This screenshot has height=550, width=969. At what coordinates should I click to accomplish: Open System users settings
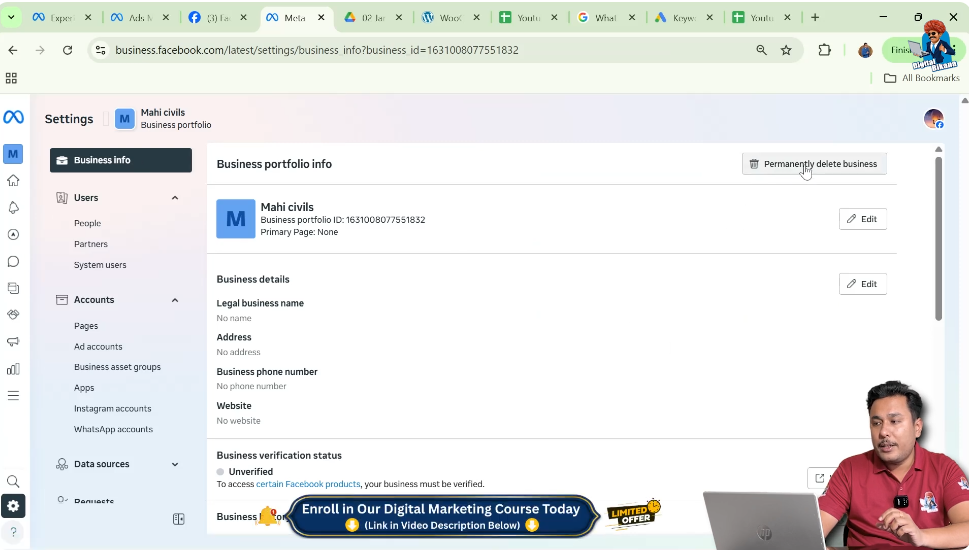coord(100,265)
